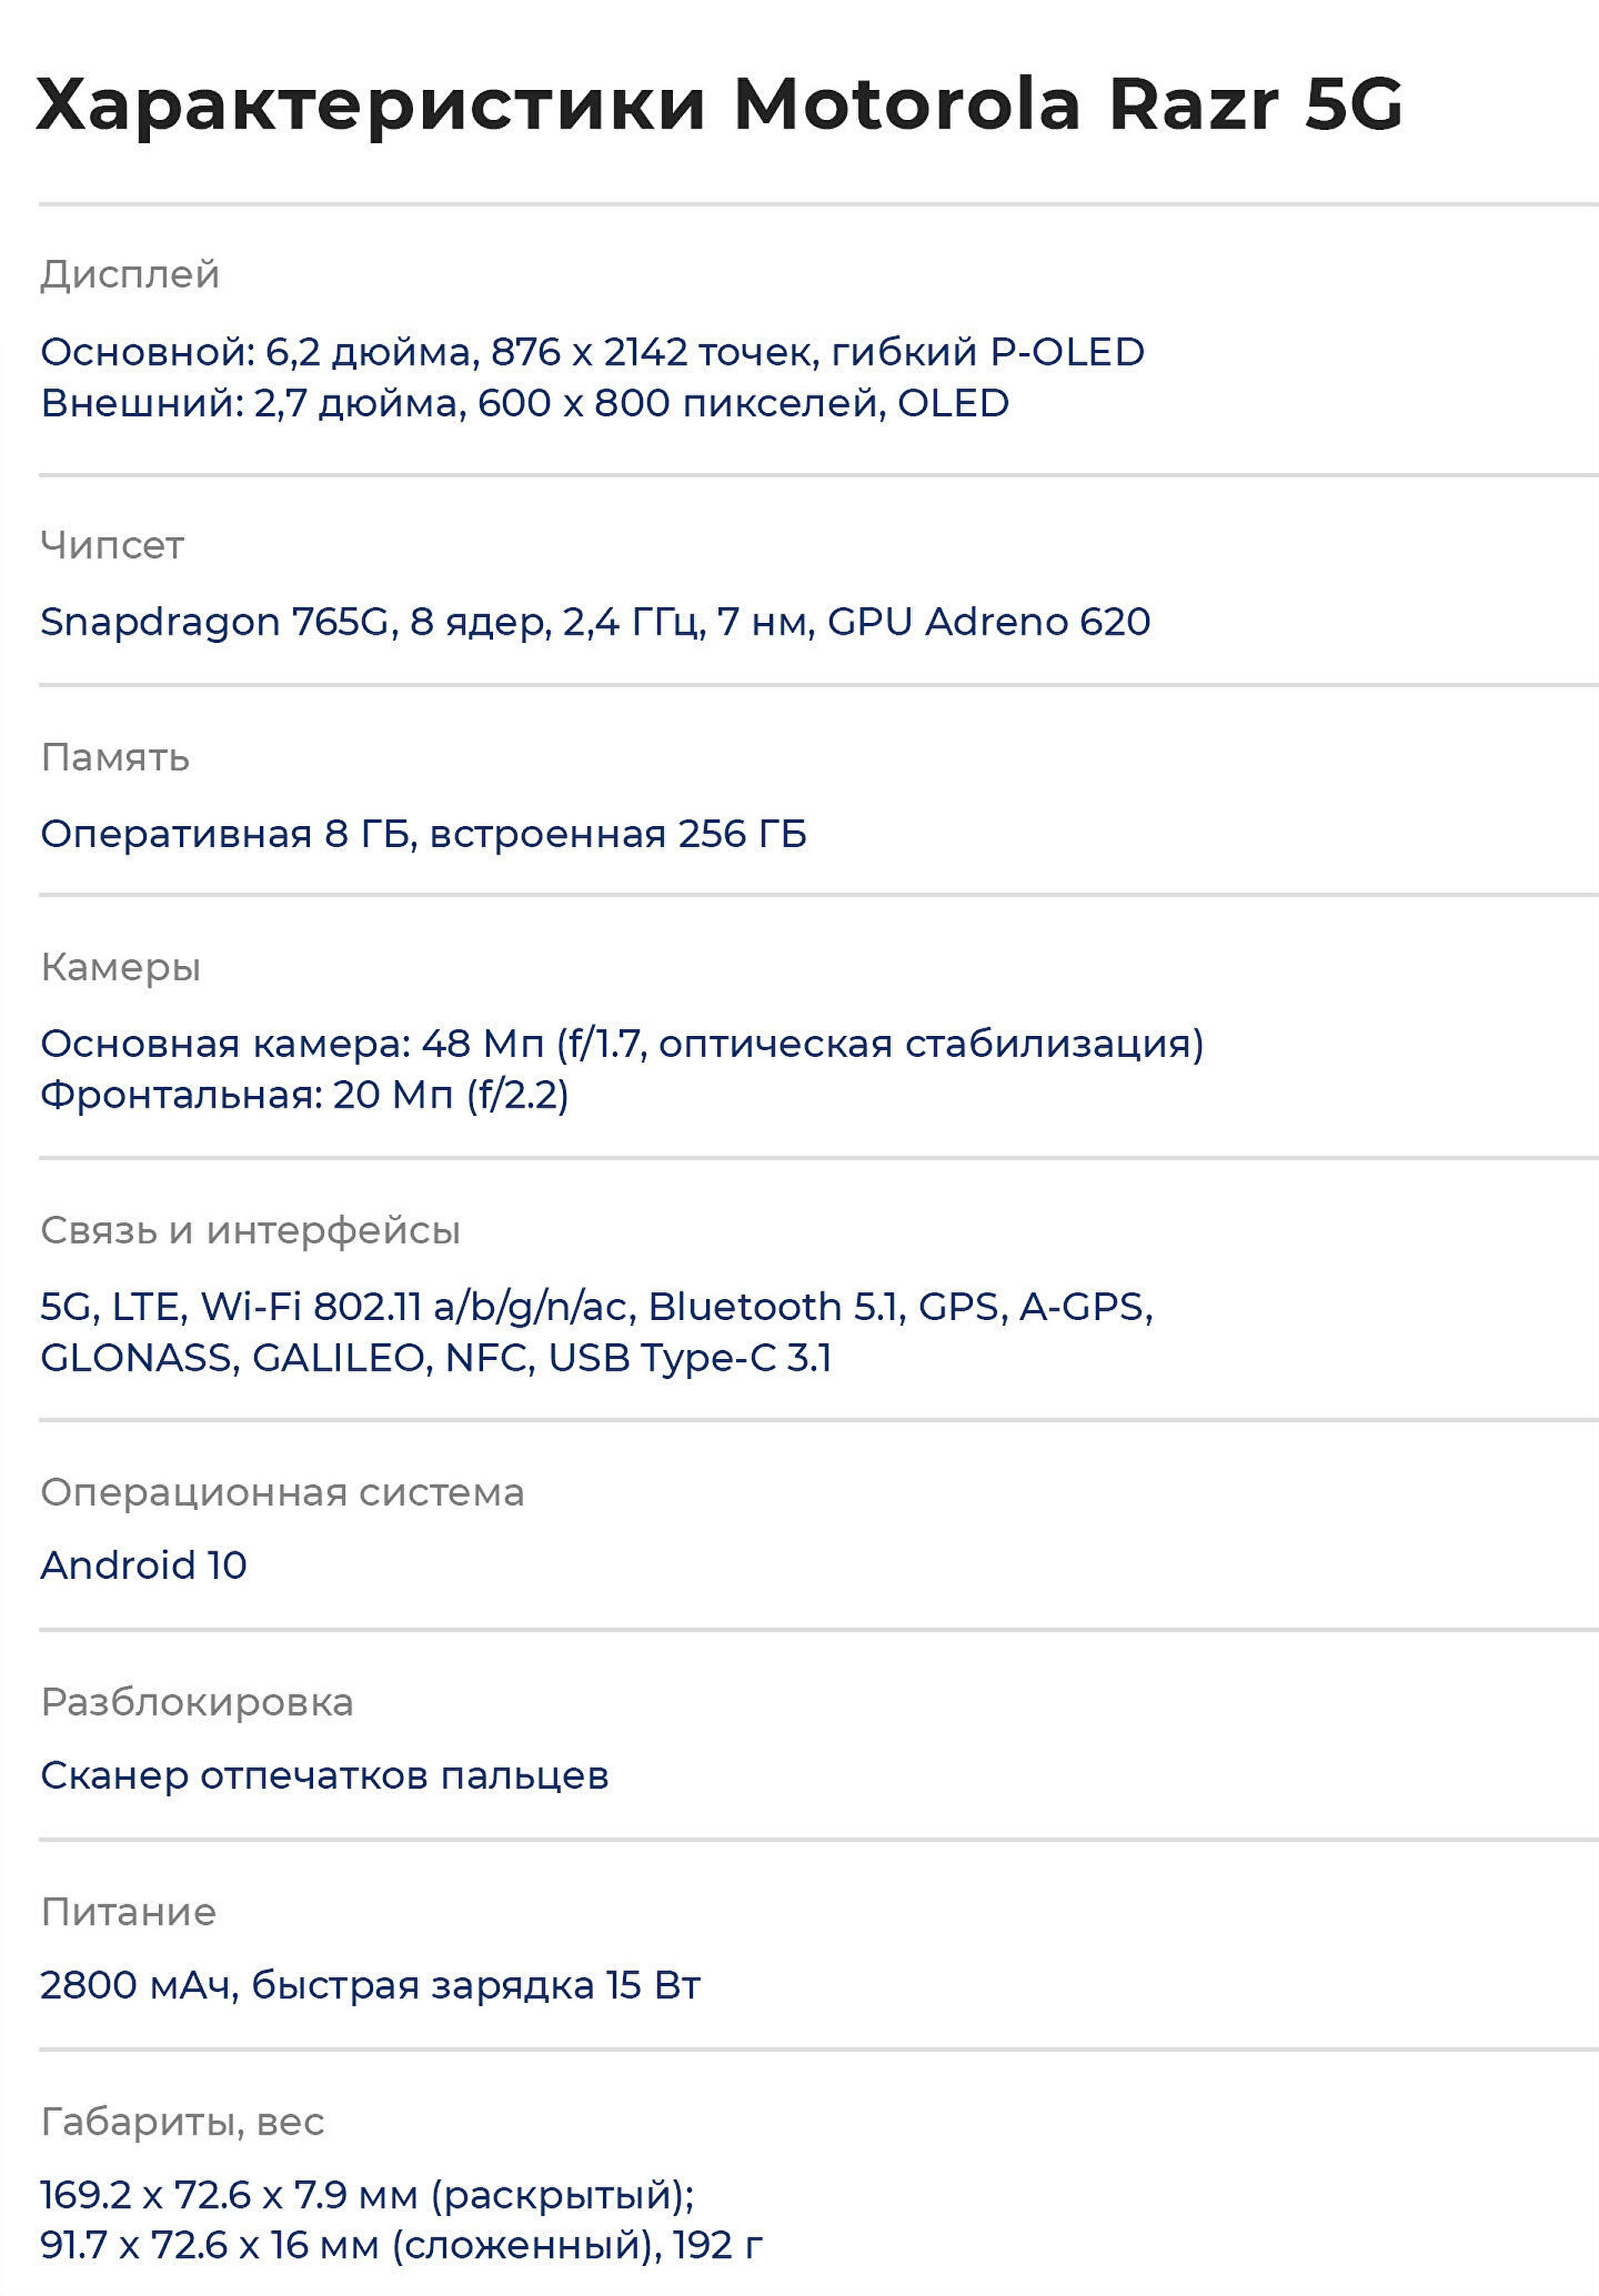This screenshot has width=1599, height=2296.
Task: Click the Характеристики Motorola Razr 5G heading
Action: pyautogui.click(x=719, y=104)
